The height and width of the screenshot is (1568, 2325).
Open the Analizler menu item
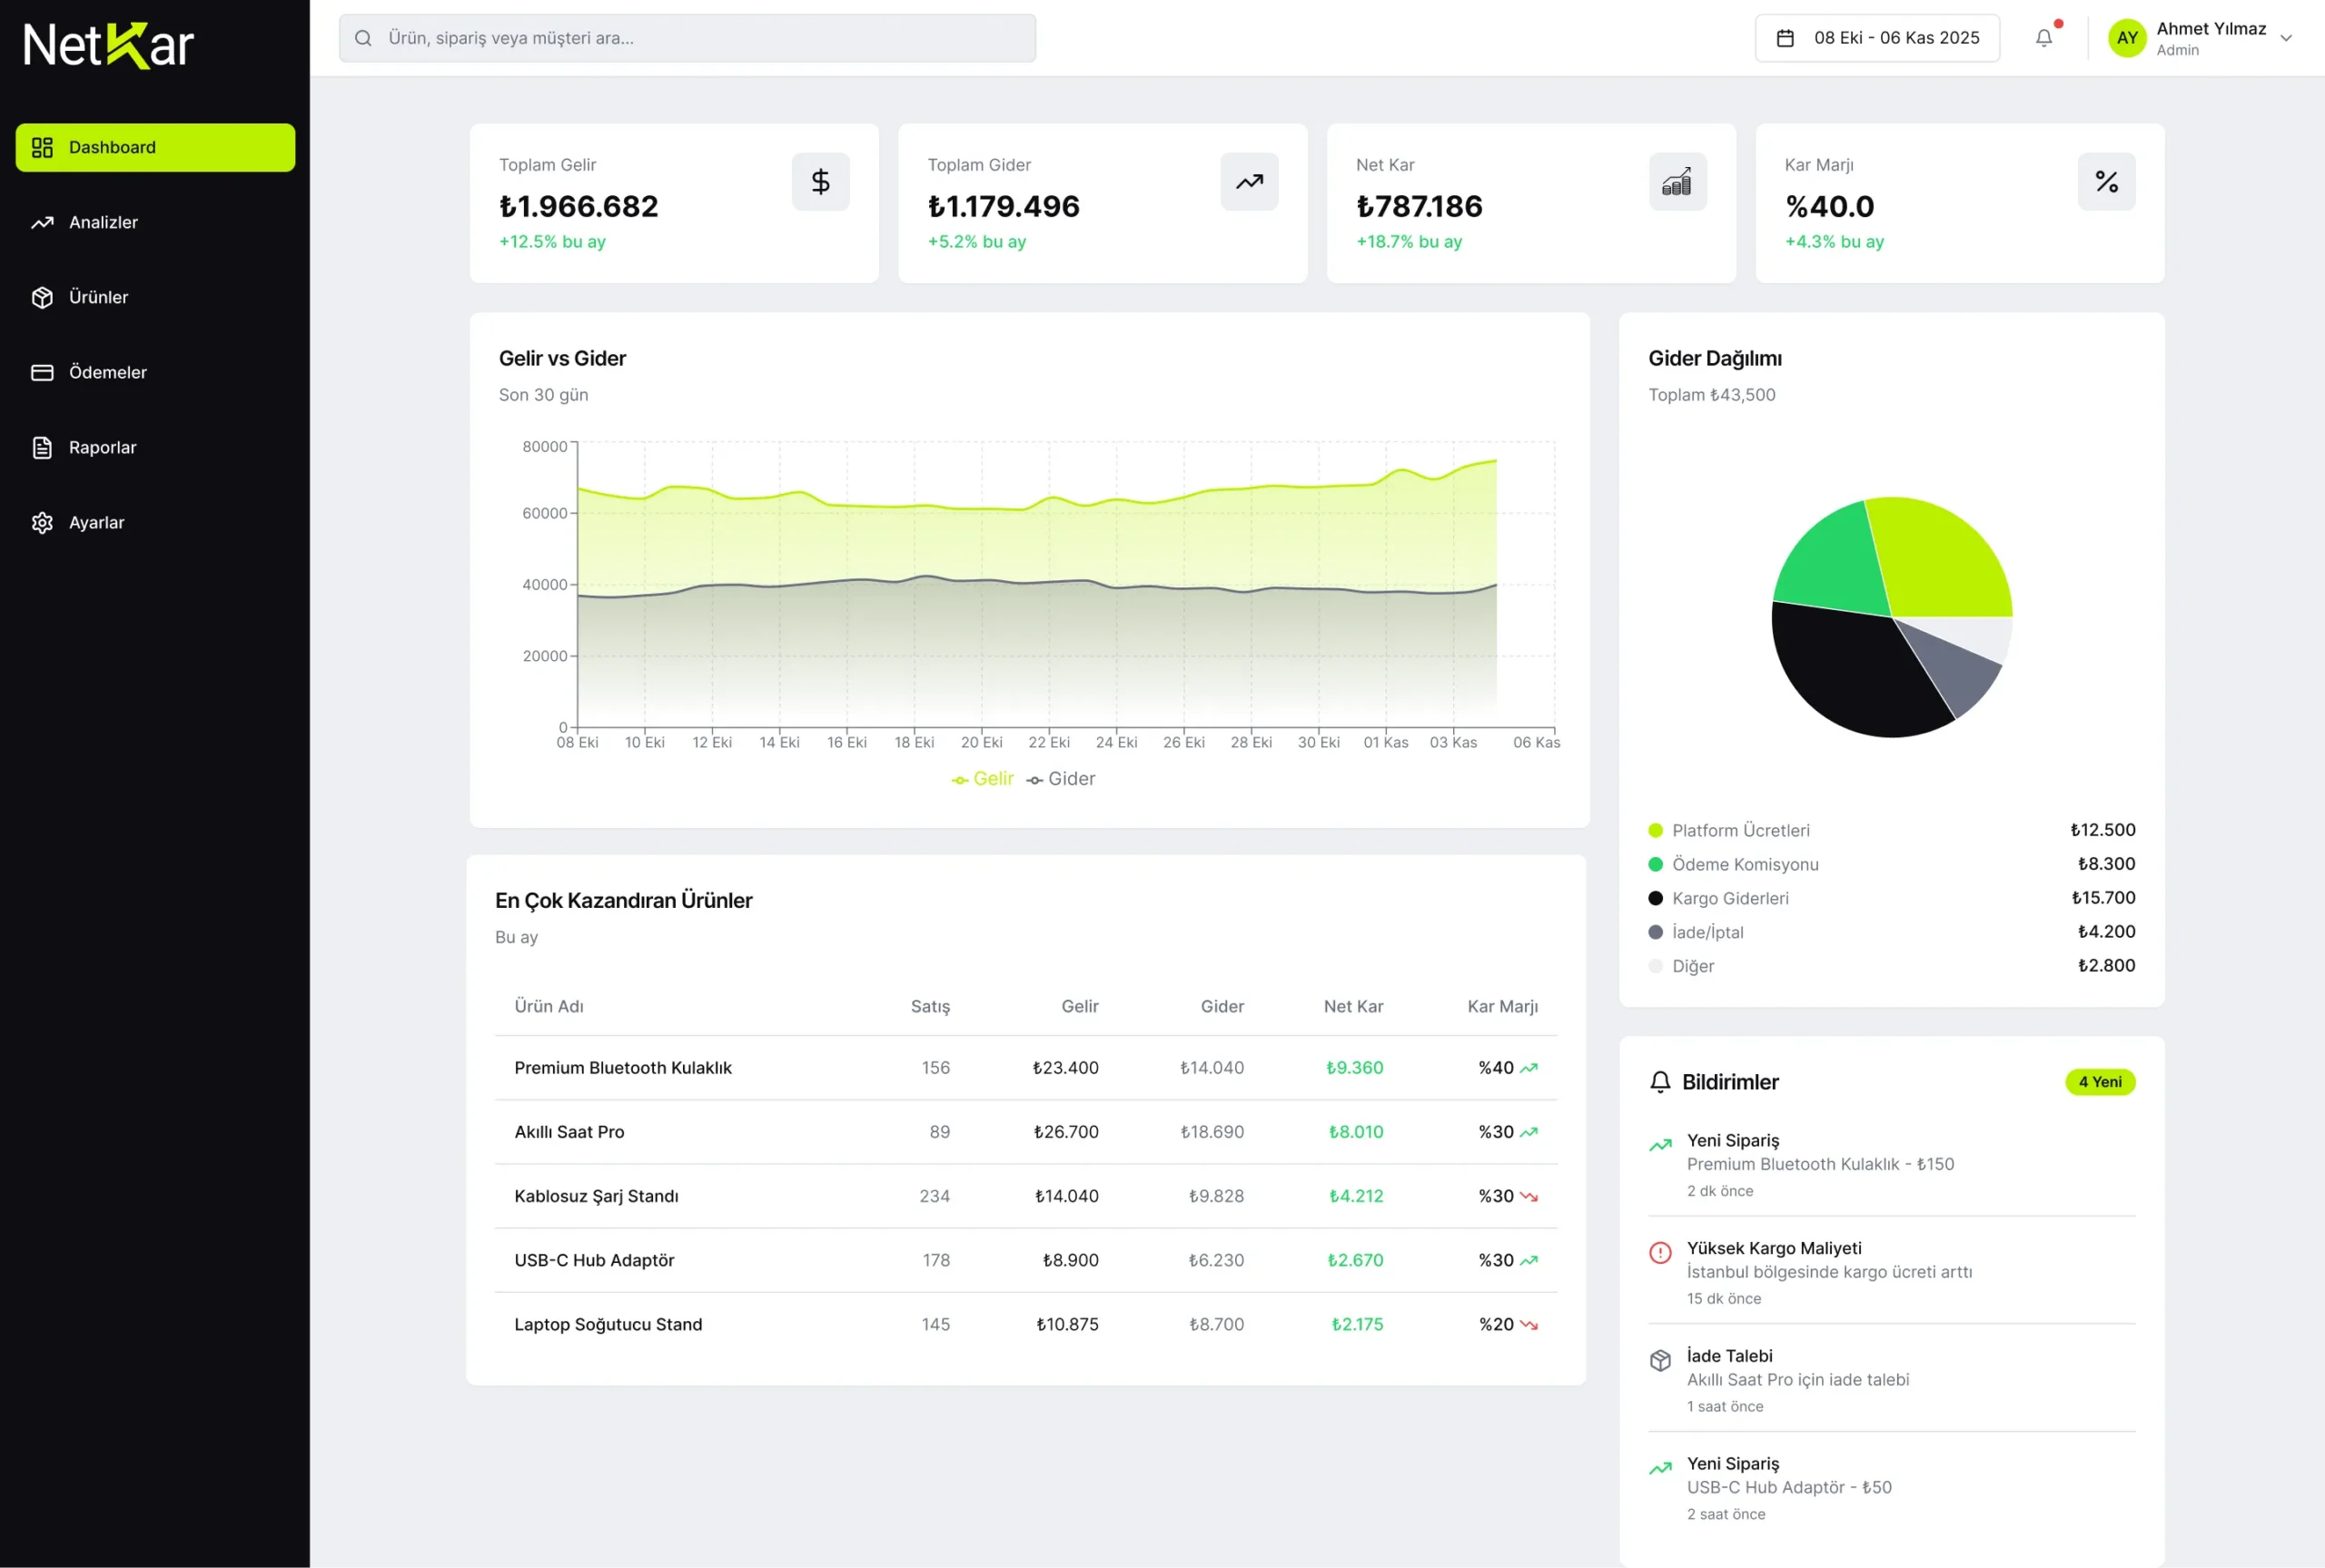tap(103, 222)
